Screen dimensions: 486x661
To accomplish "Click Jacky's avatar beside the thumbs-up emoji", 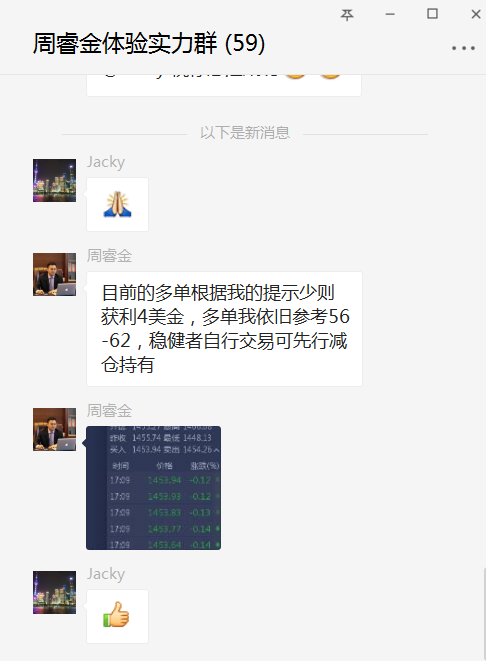I will click(54, 592).
